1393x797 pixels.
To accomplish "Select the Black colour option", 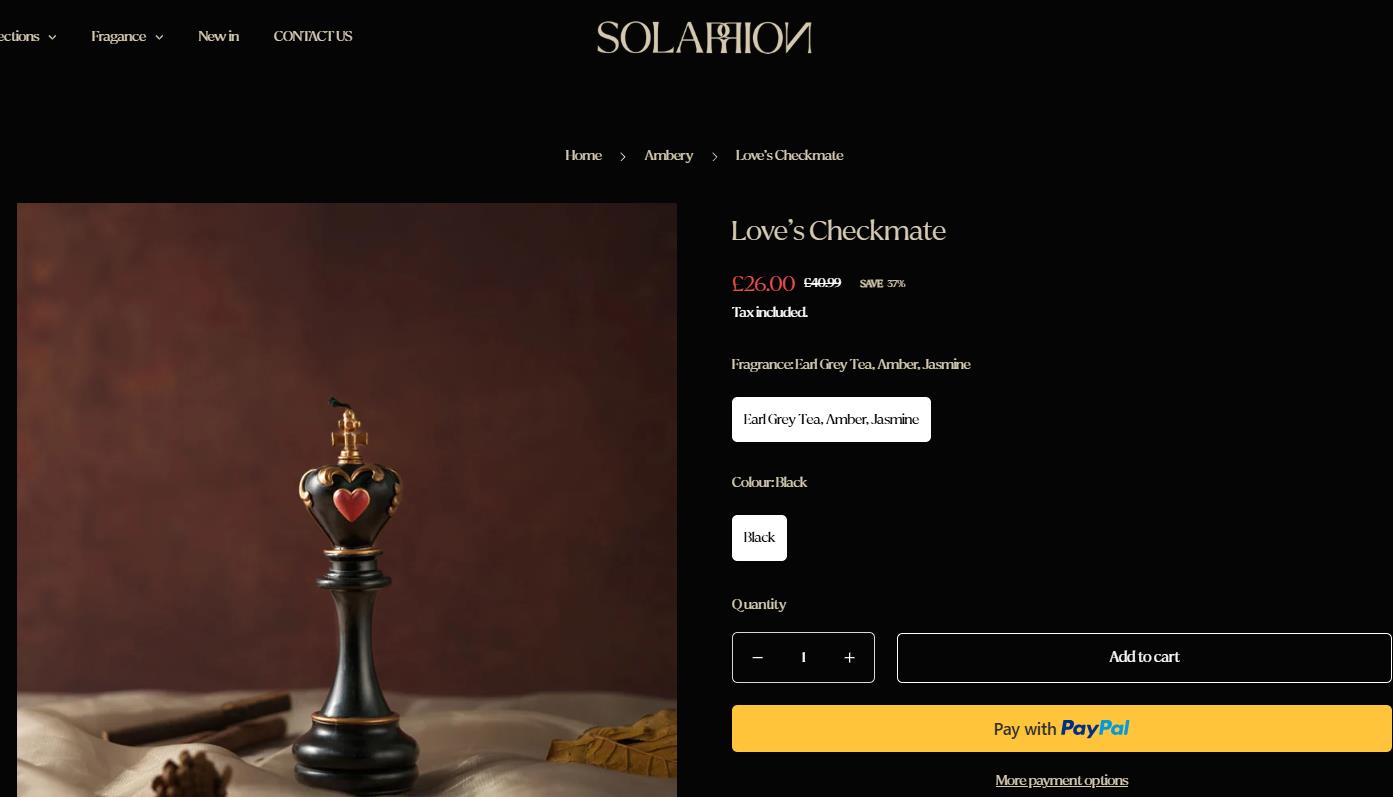I will (759, 538).
